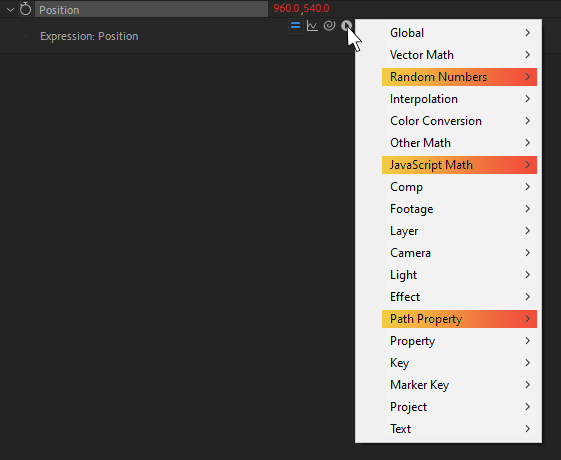
Task: Open the Project submenu
Action: pos(459,407)
